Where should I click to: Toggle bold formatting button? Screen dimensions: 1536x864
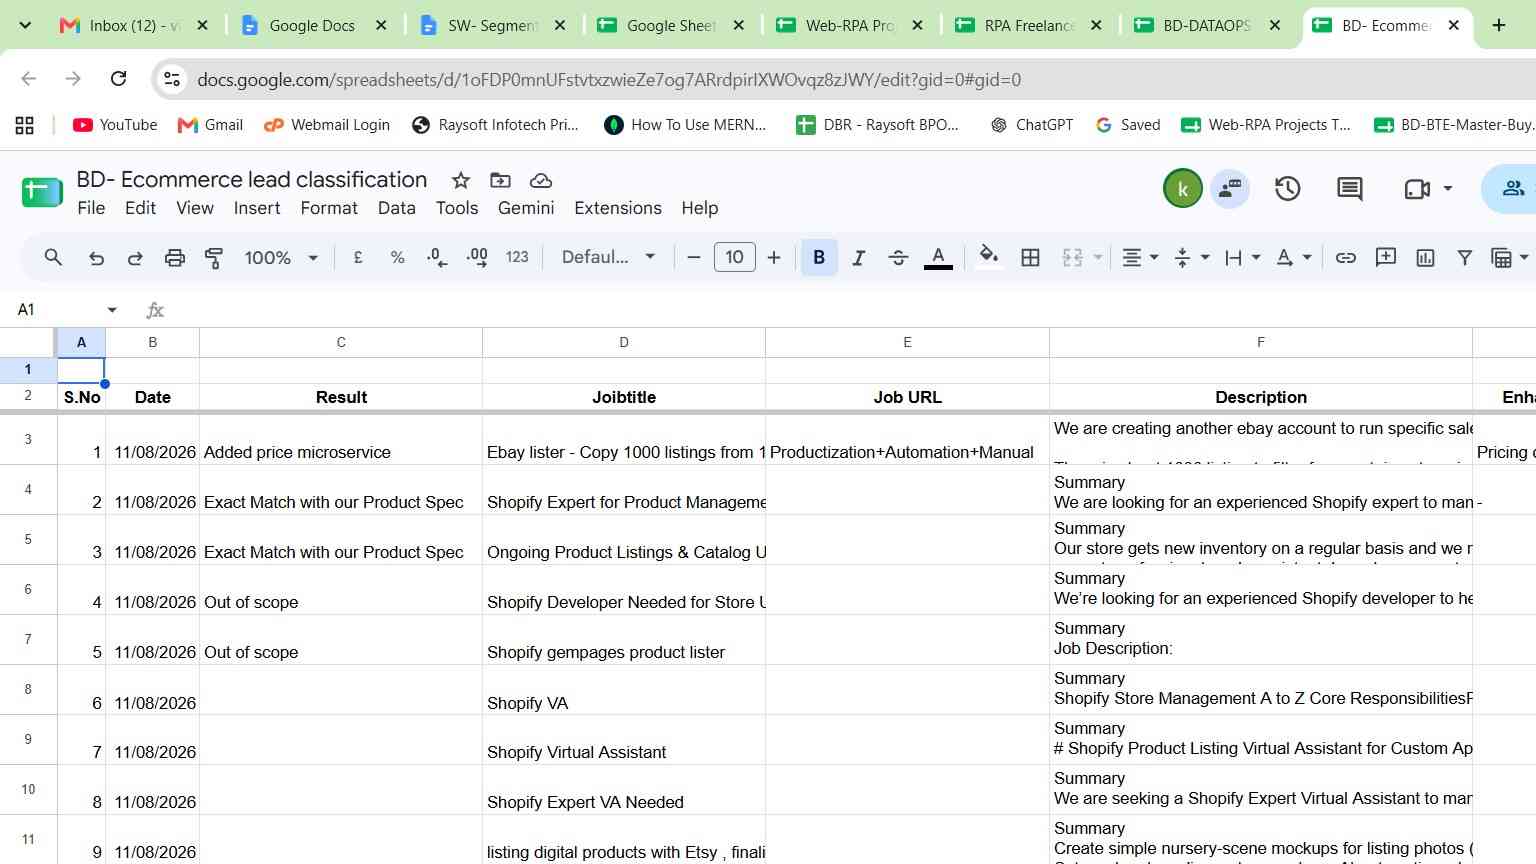point(819,258)
